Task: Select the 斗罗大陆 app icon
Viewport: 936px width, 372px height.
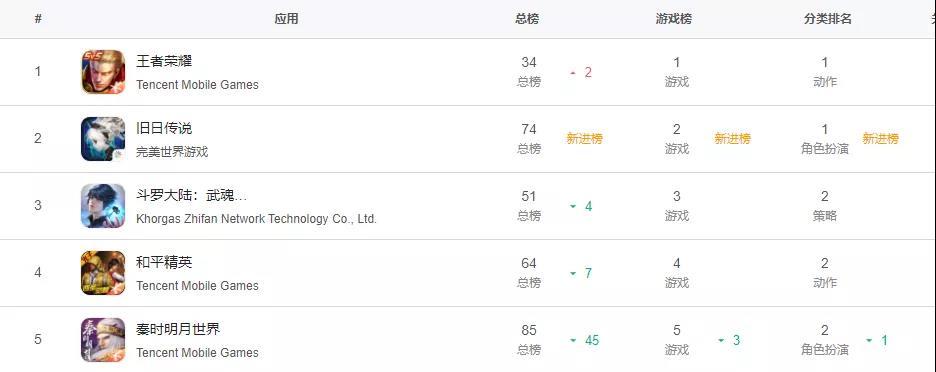Action: pos(103,205)
